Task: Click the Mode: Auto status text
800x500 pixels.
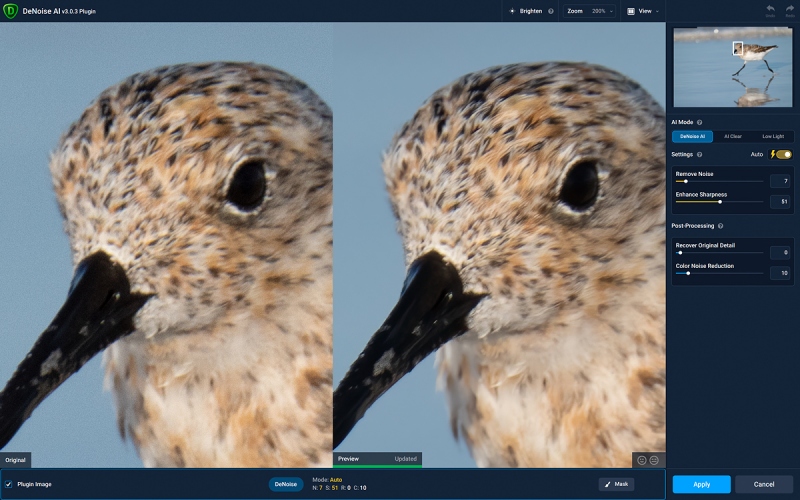Action: [327, 480]
